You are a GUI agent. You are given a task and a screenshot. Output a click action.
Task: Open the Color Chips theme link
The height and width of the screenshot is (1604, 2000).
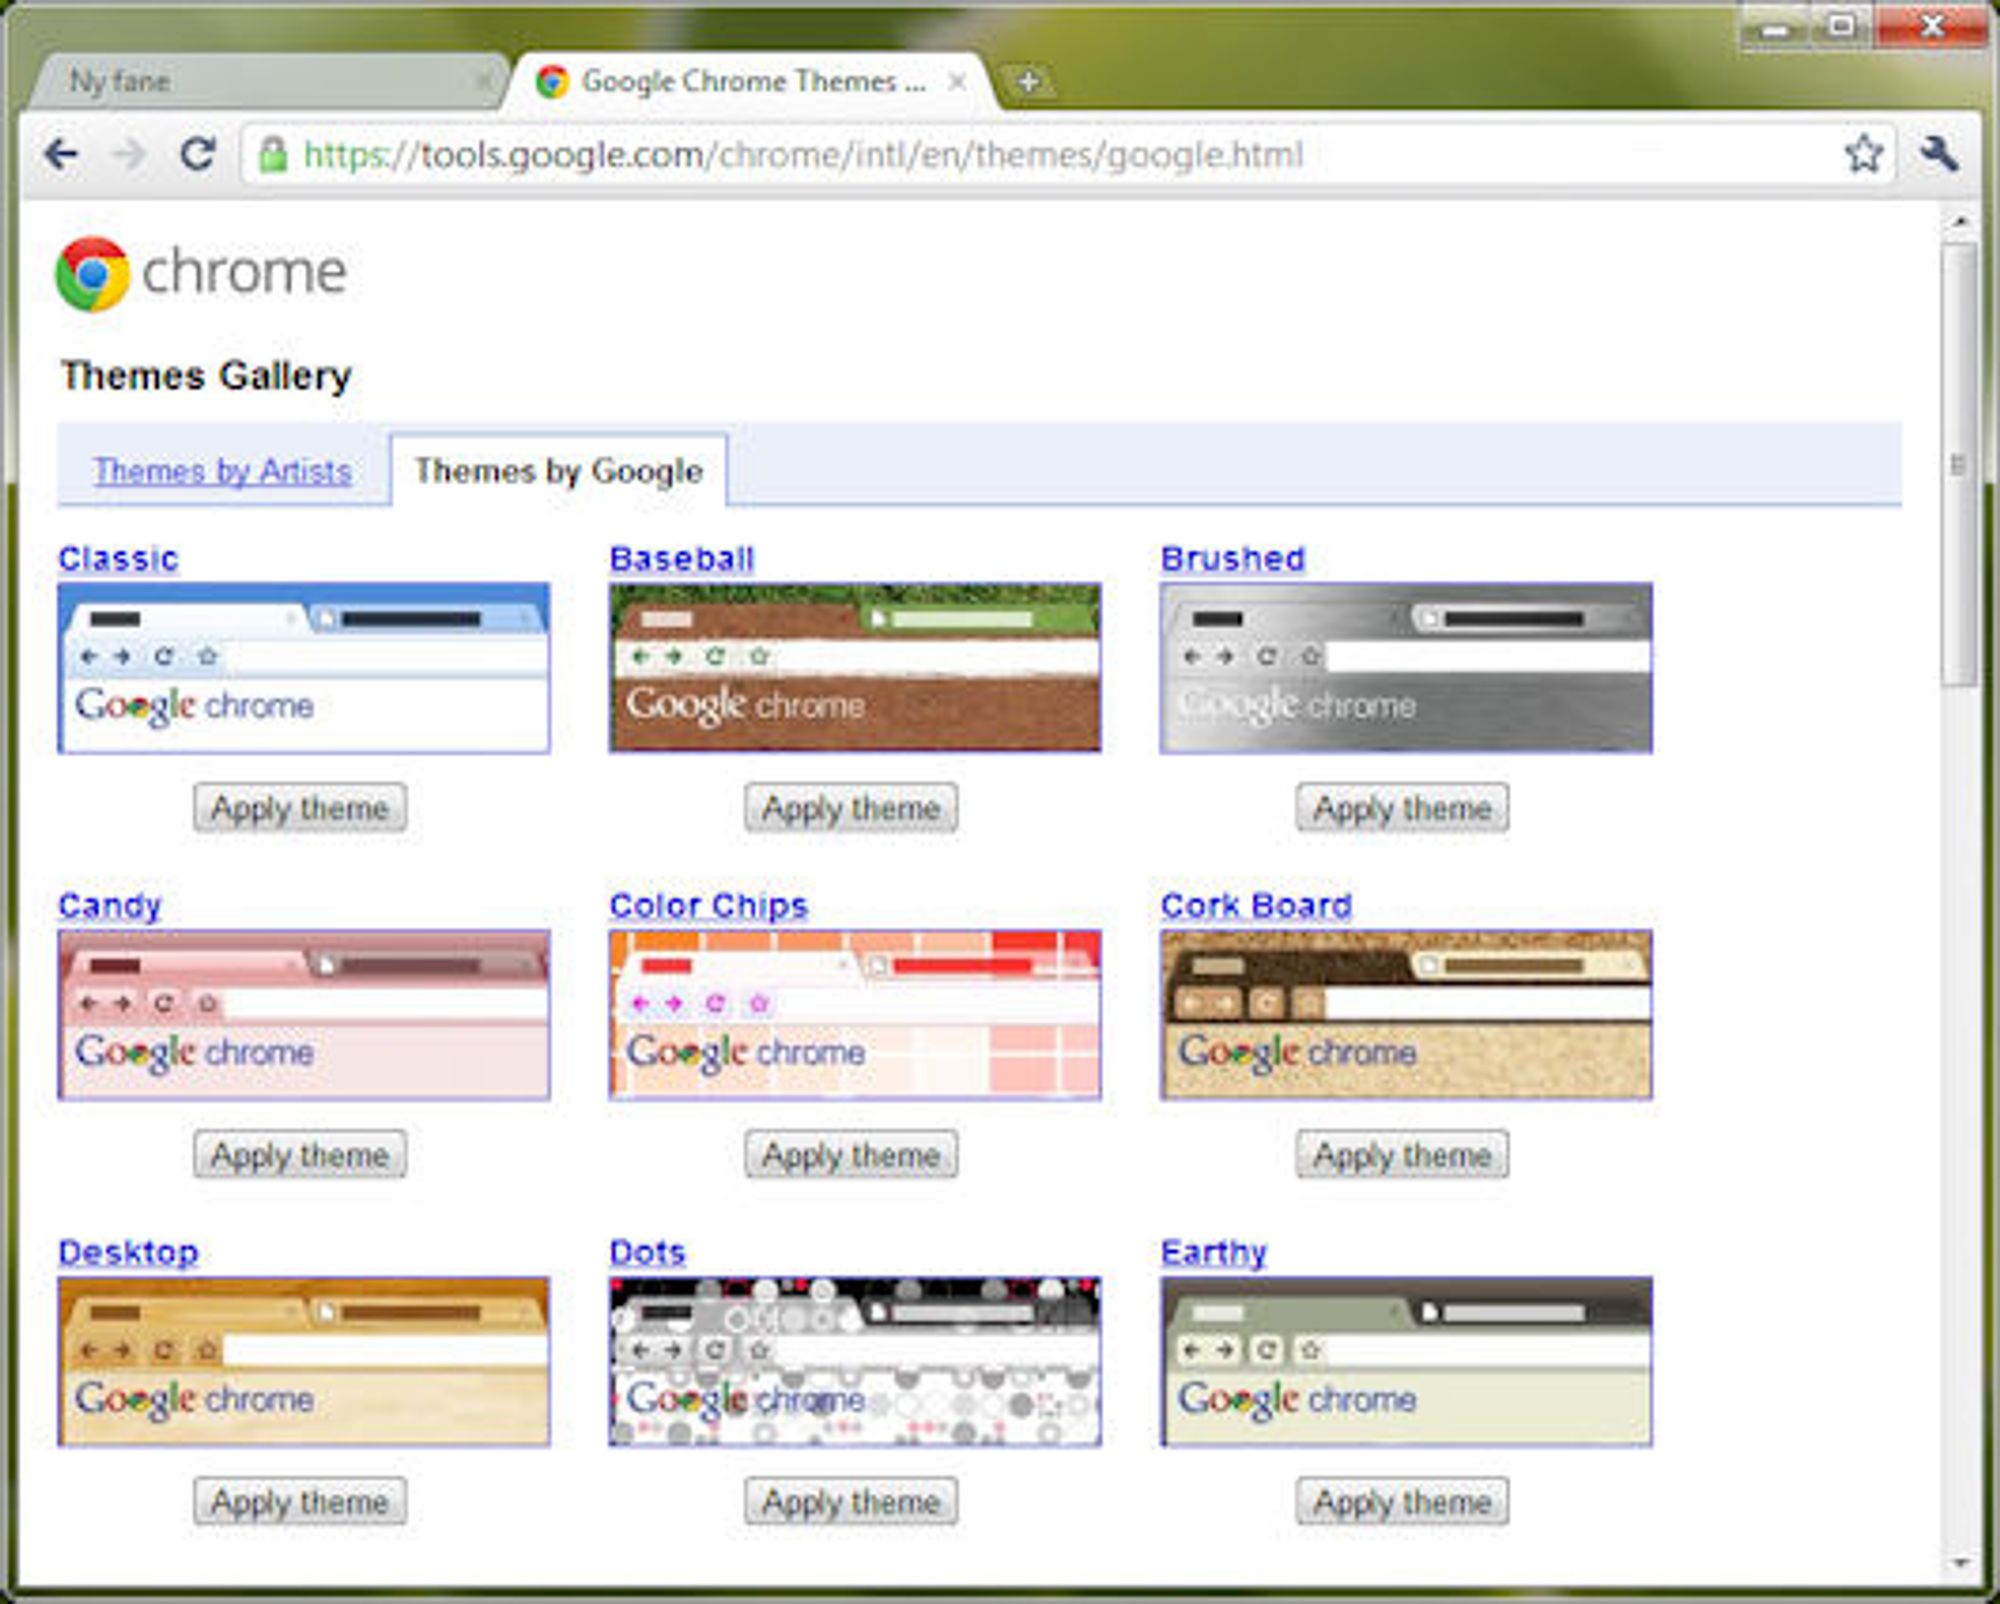click(x=708, y=906)
